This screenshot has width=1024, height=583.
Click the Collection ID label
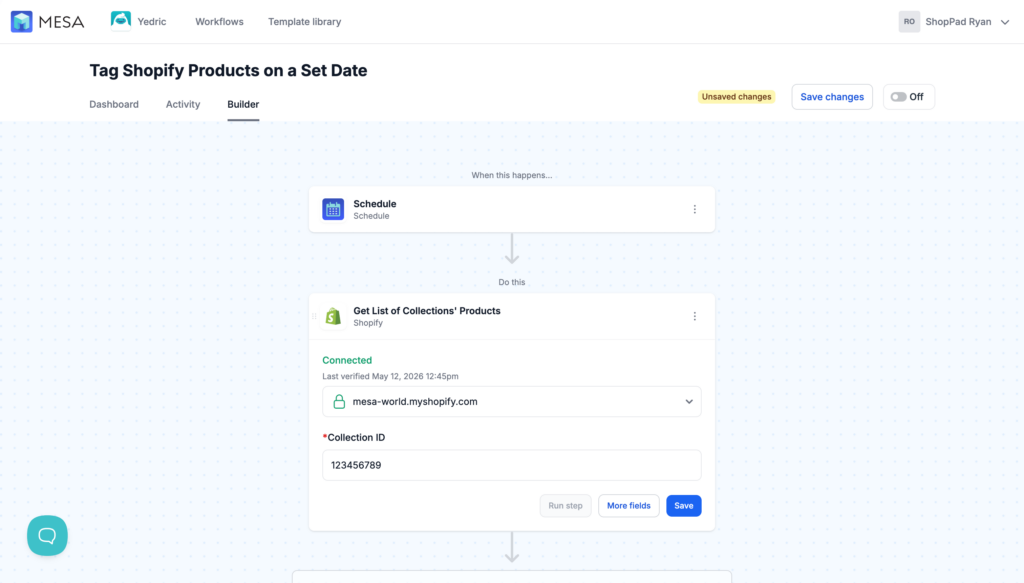(x=356, y=437)
